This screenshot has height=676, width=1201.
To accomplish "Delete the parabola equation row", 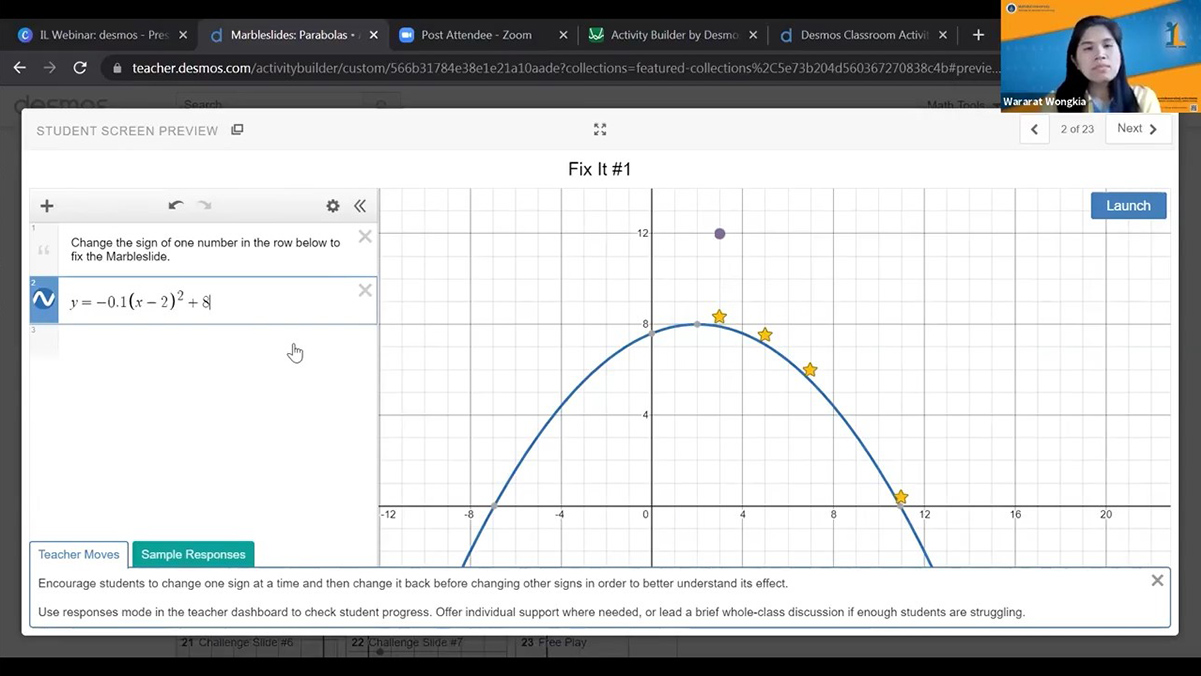I will (365, 290).
